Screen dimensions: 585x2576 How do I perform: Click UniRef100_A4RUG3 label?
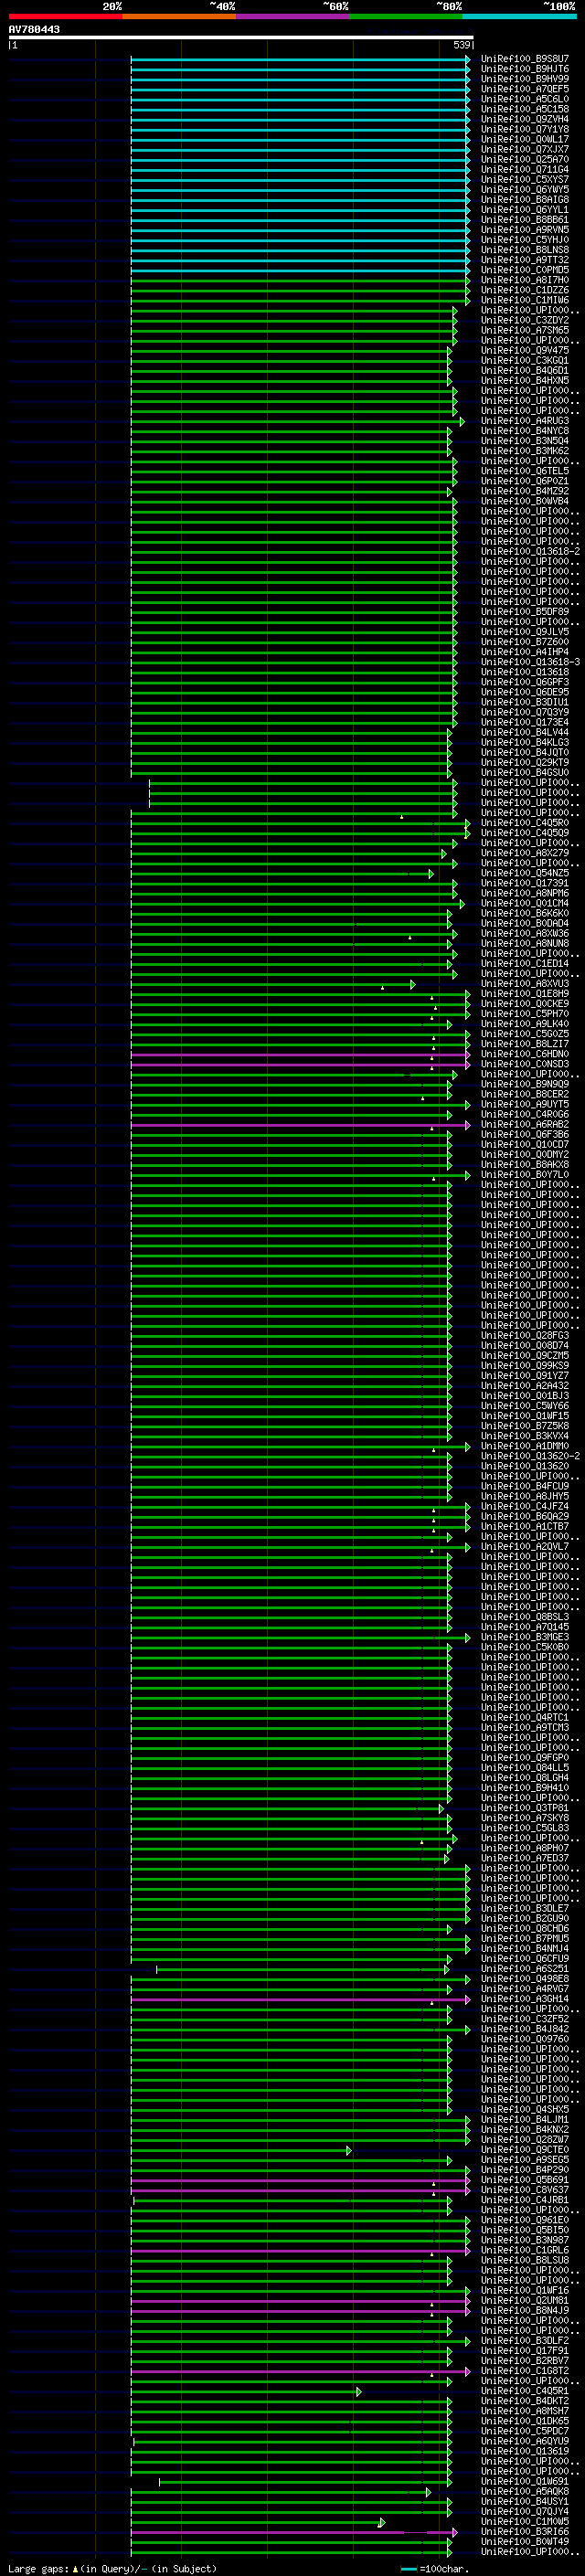coord(525,421)
